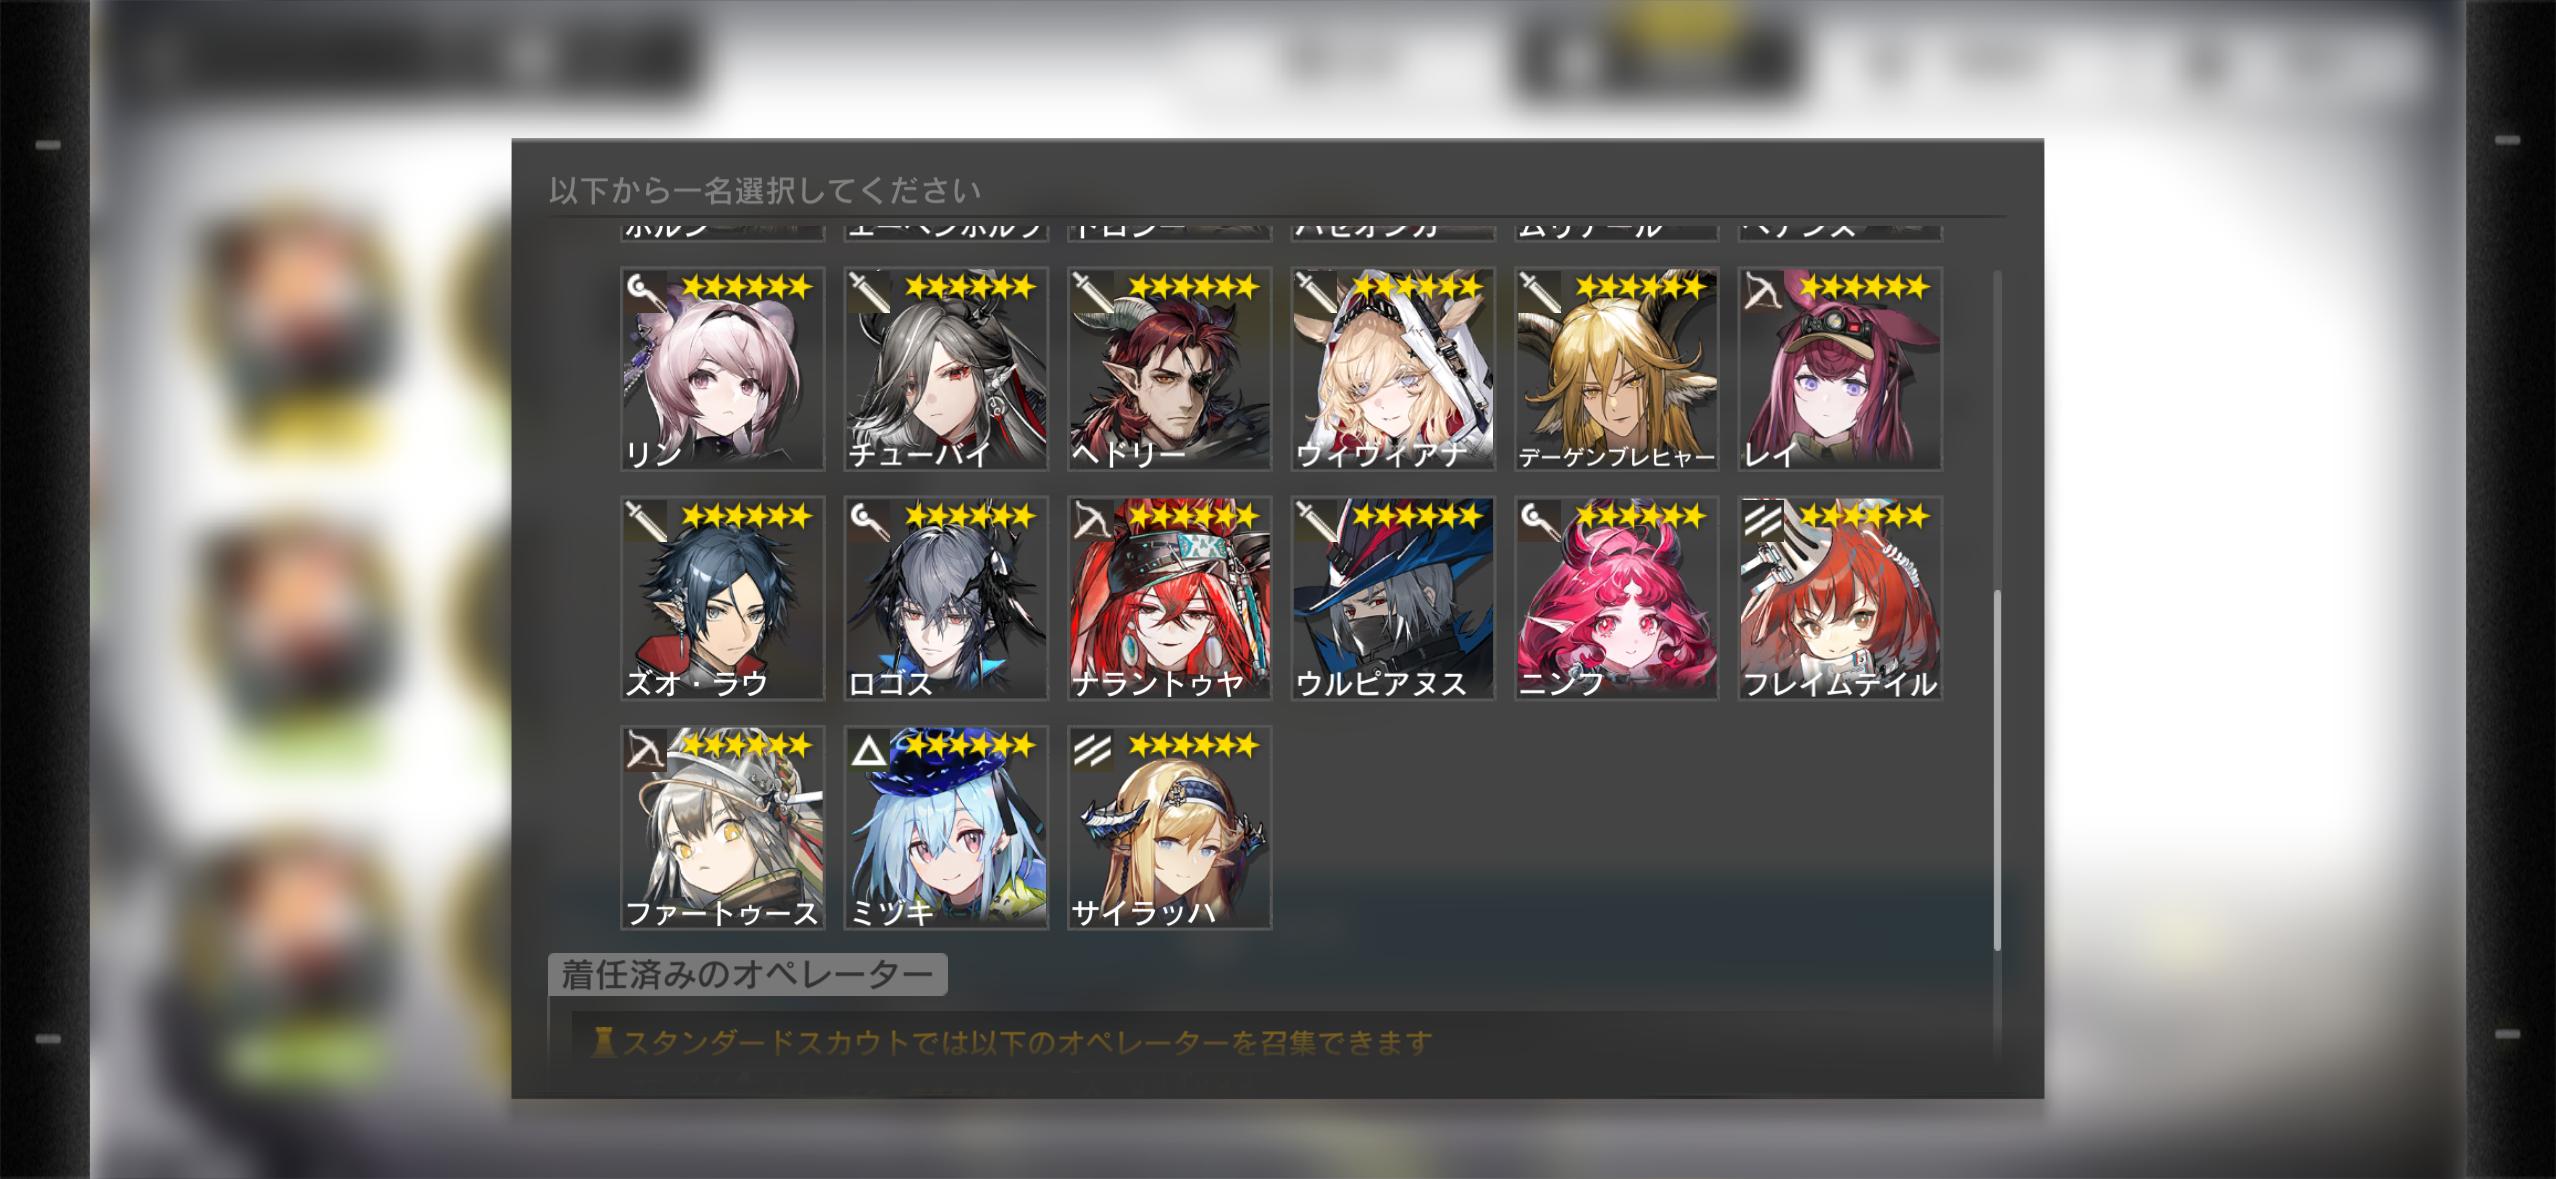This screenshot has width=2556, height=1179.
Task: Choose operator チューバイ
Action: 946,369
